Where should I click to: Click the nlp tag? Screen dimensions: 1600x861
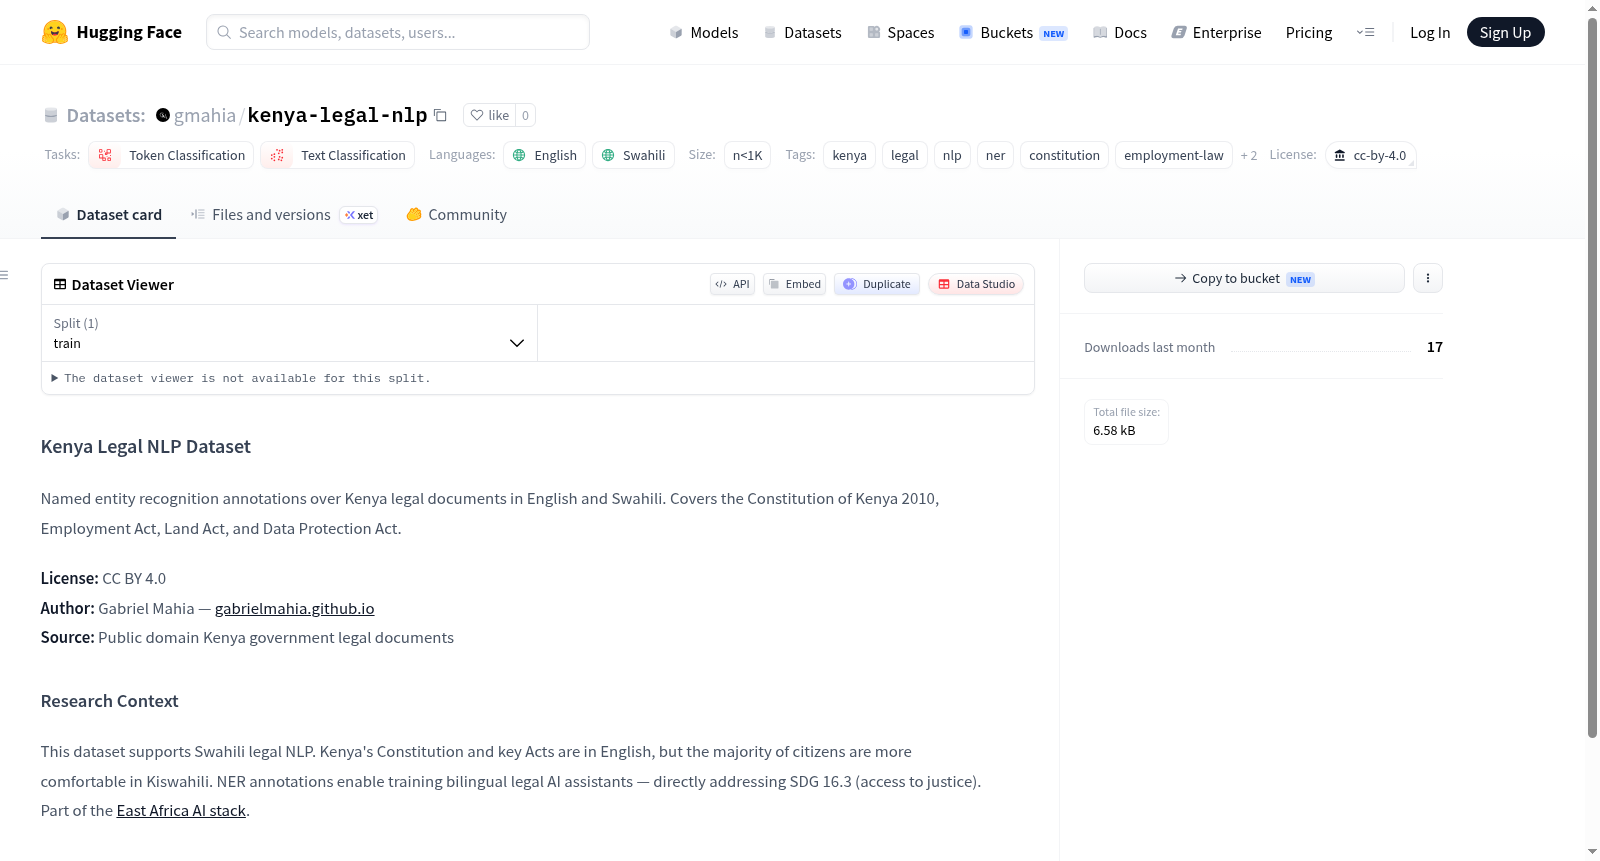pos(952,155)
